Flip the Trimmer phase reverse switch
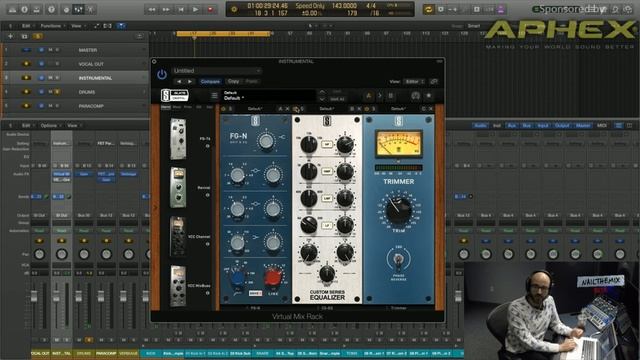640x360 pixels. pos(398,259)
